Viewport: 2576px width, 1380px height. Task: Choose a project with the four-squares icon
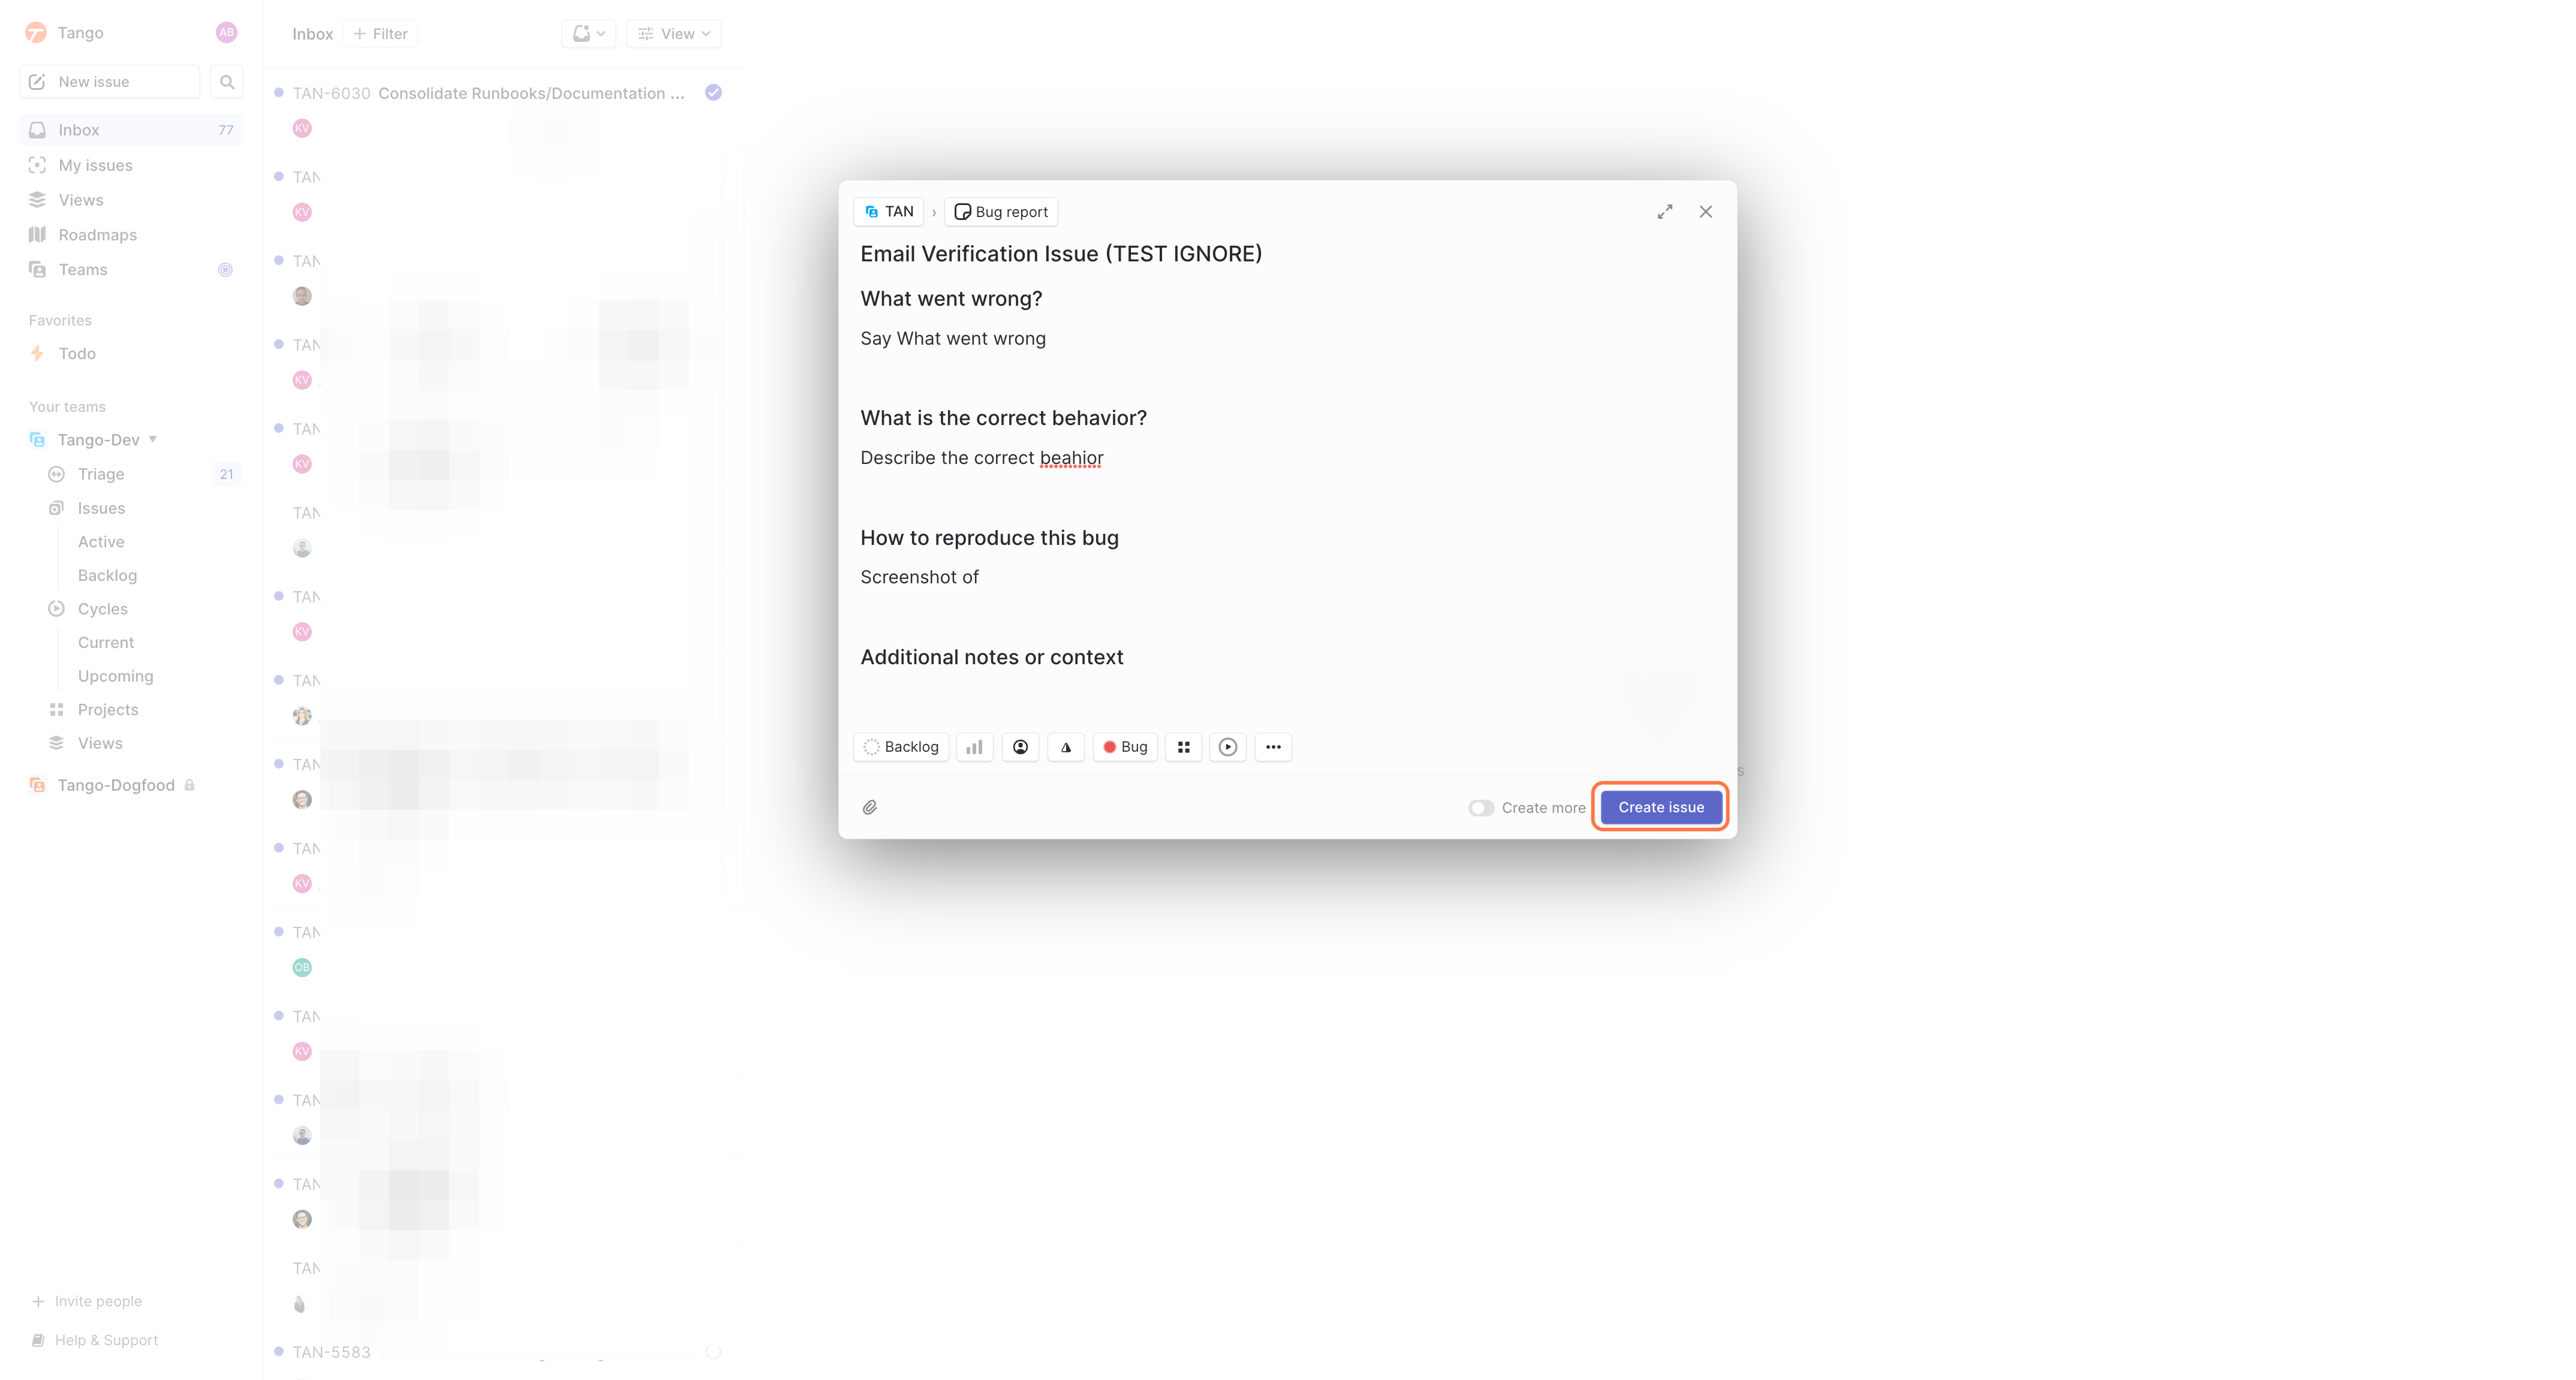point(1184,747)
